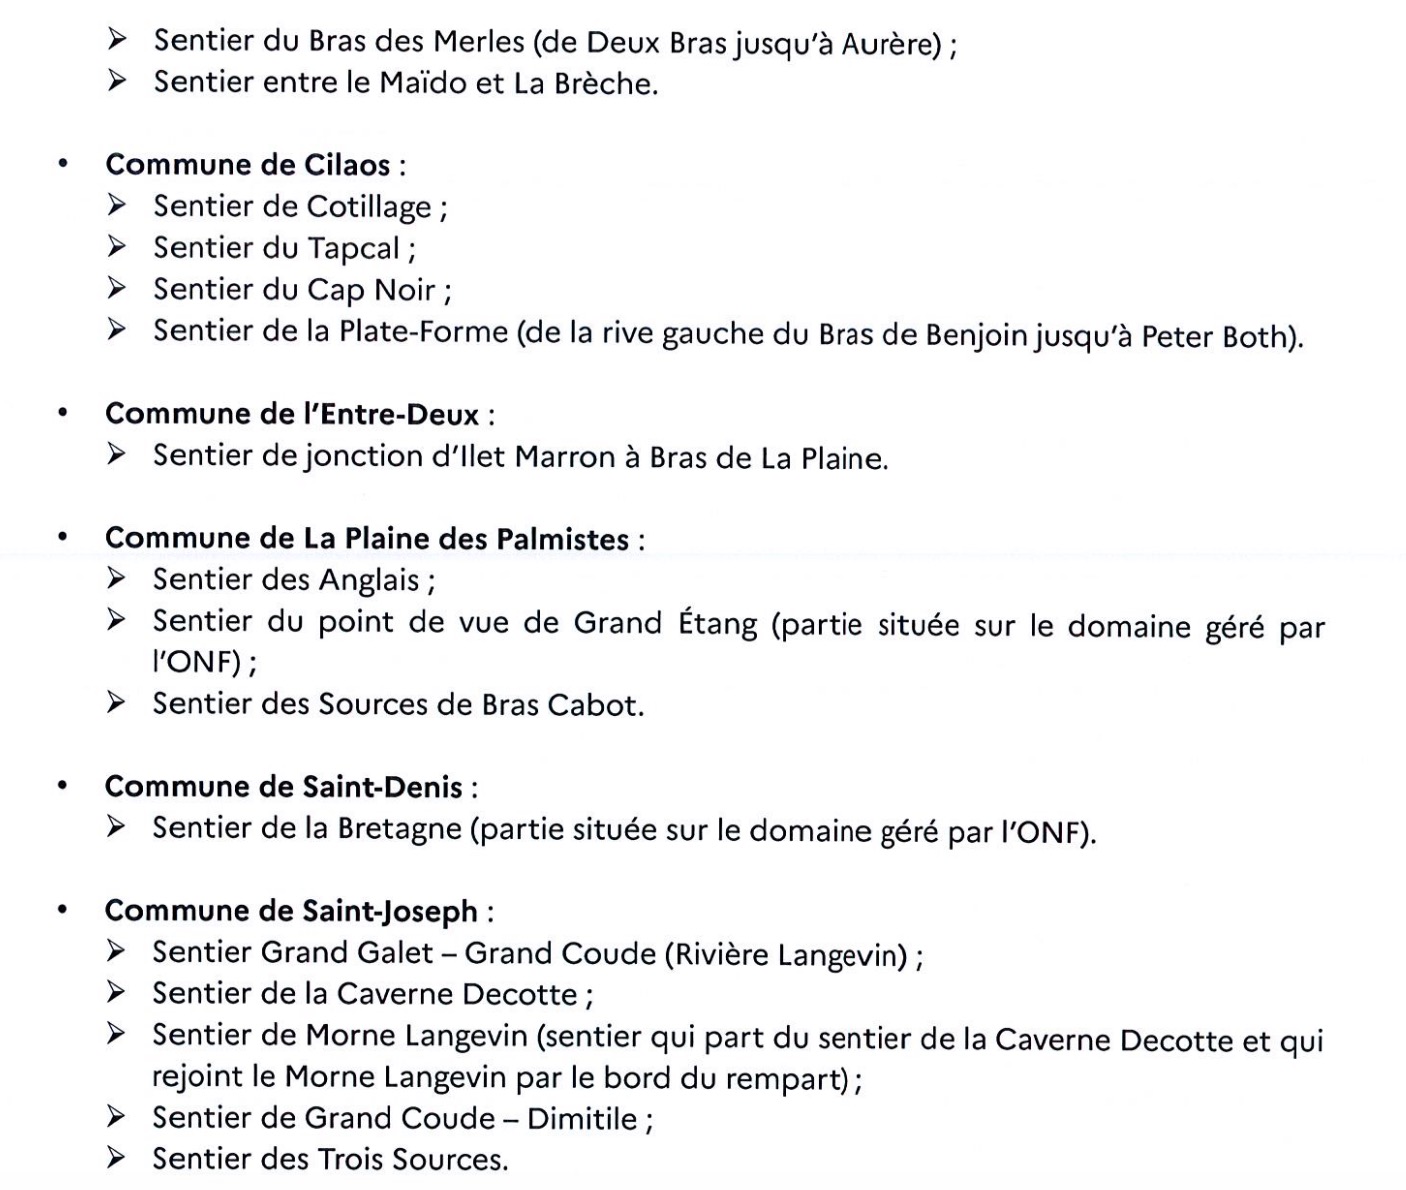
Task: Click the "Sentier du Tapcal" entry
Action: tap(283, 248)
